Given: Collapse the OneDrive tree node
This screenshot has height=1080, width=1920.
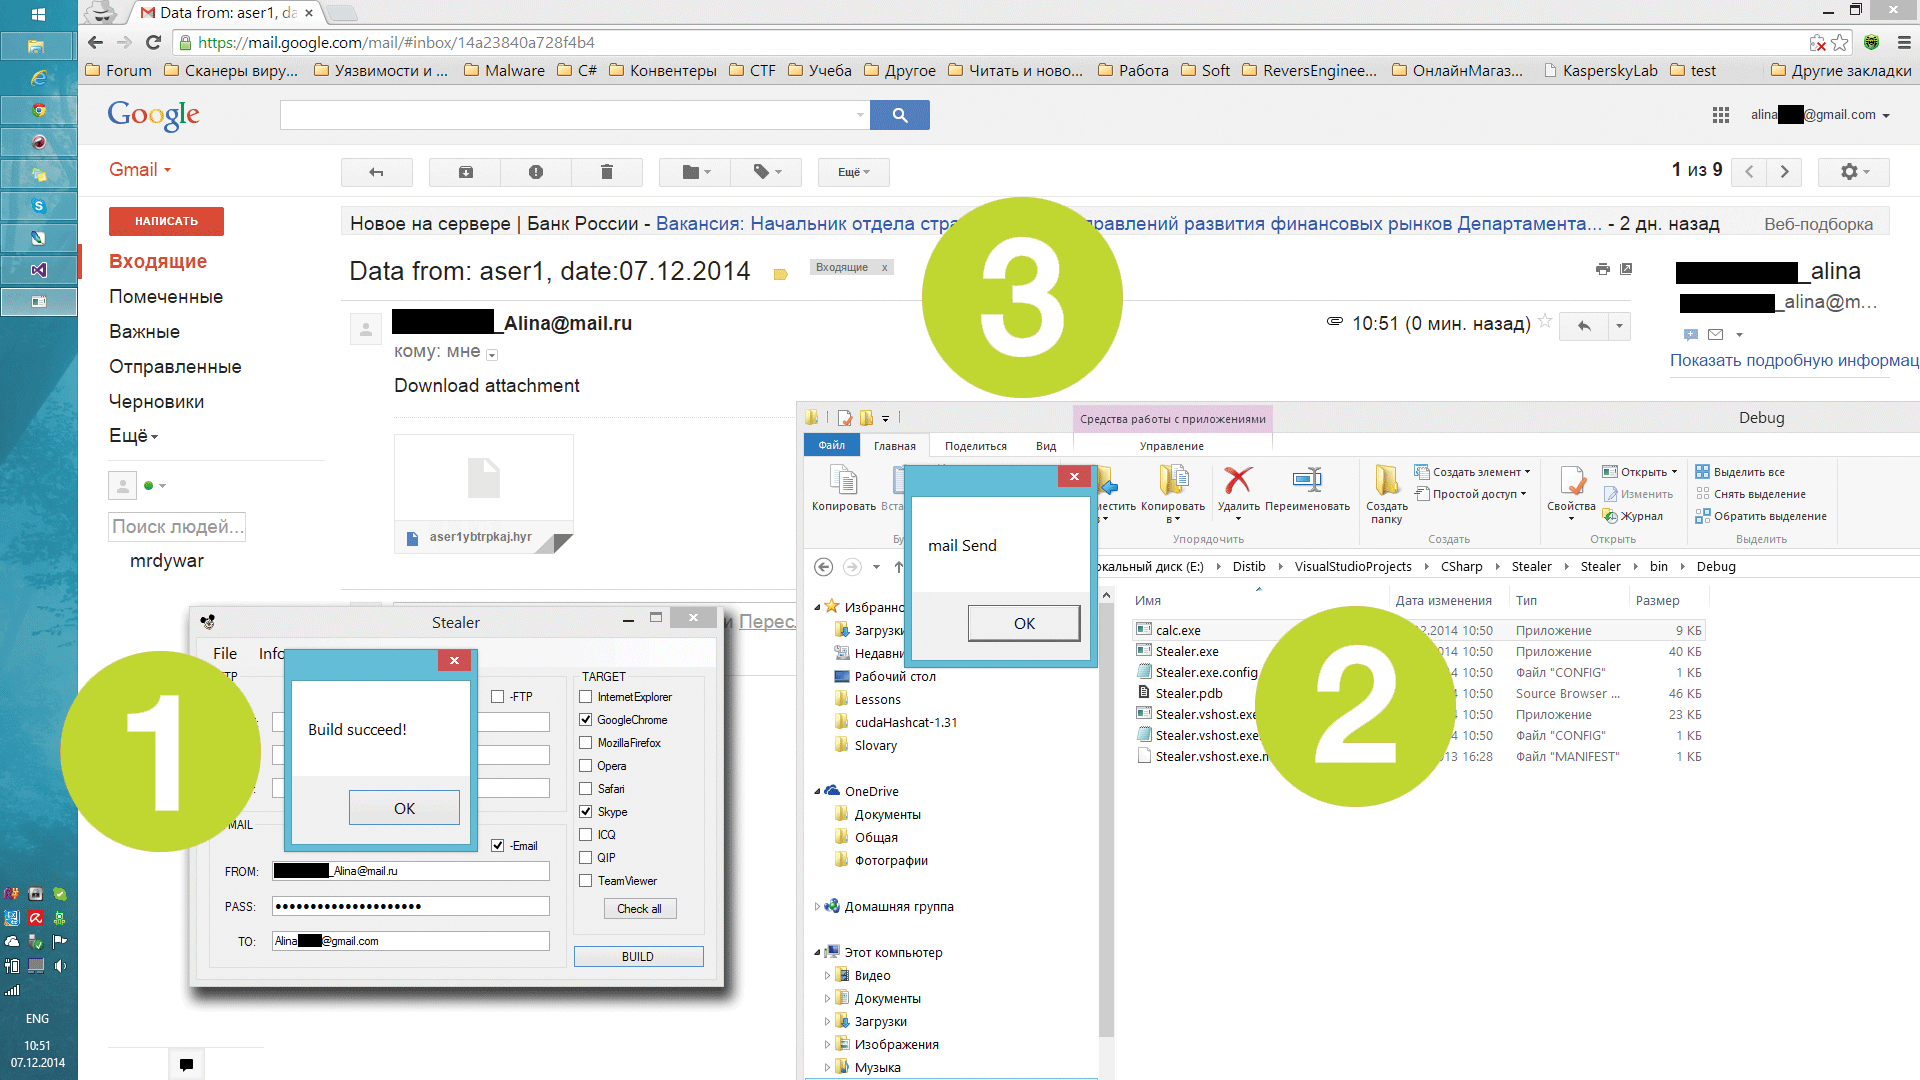Looking at the screenshot, I should click(817, 792).
